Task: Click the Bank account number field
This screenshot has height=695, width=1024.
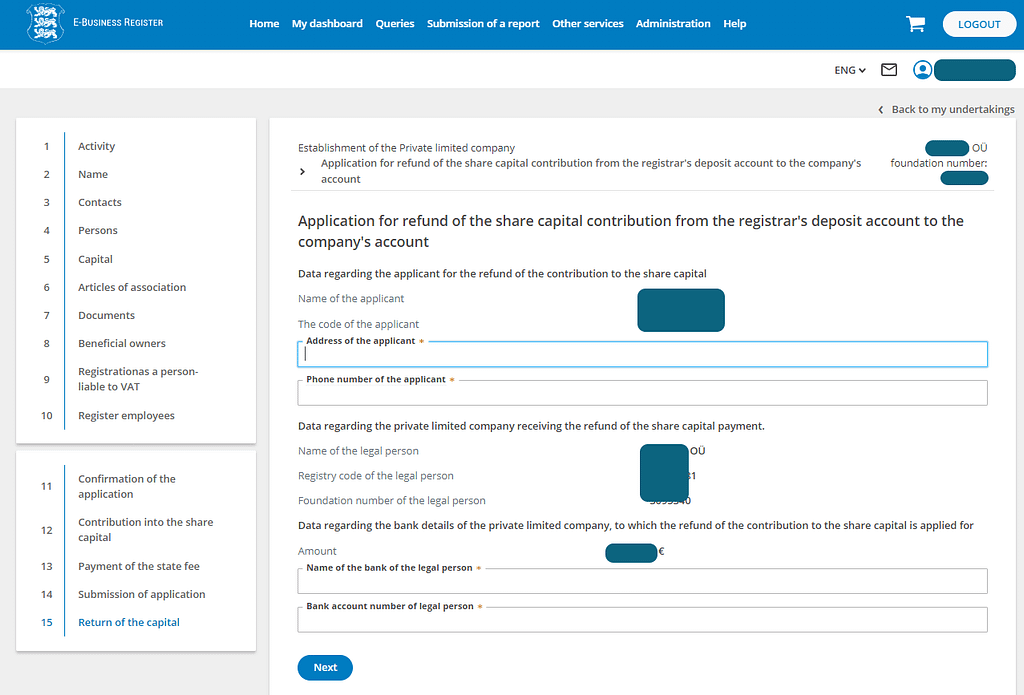Action: pos(642,620)
